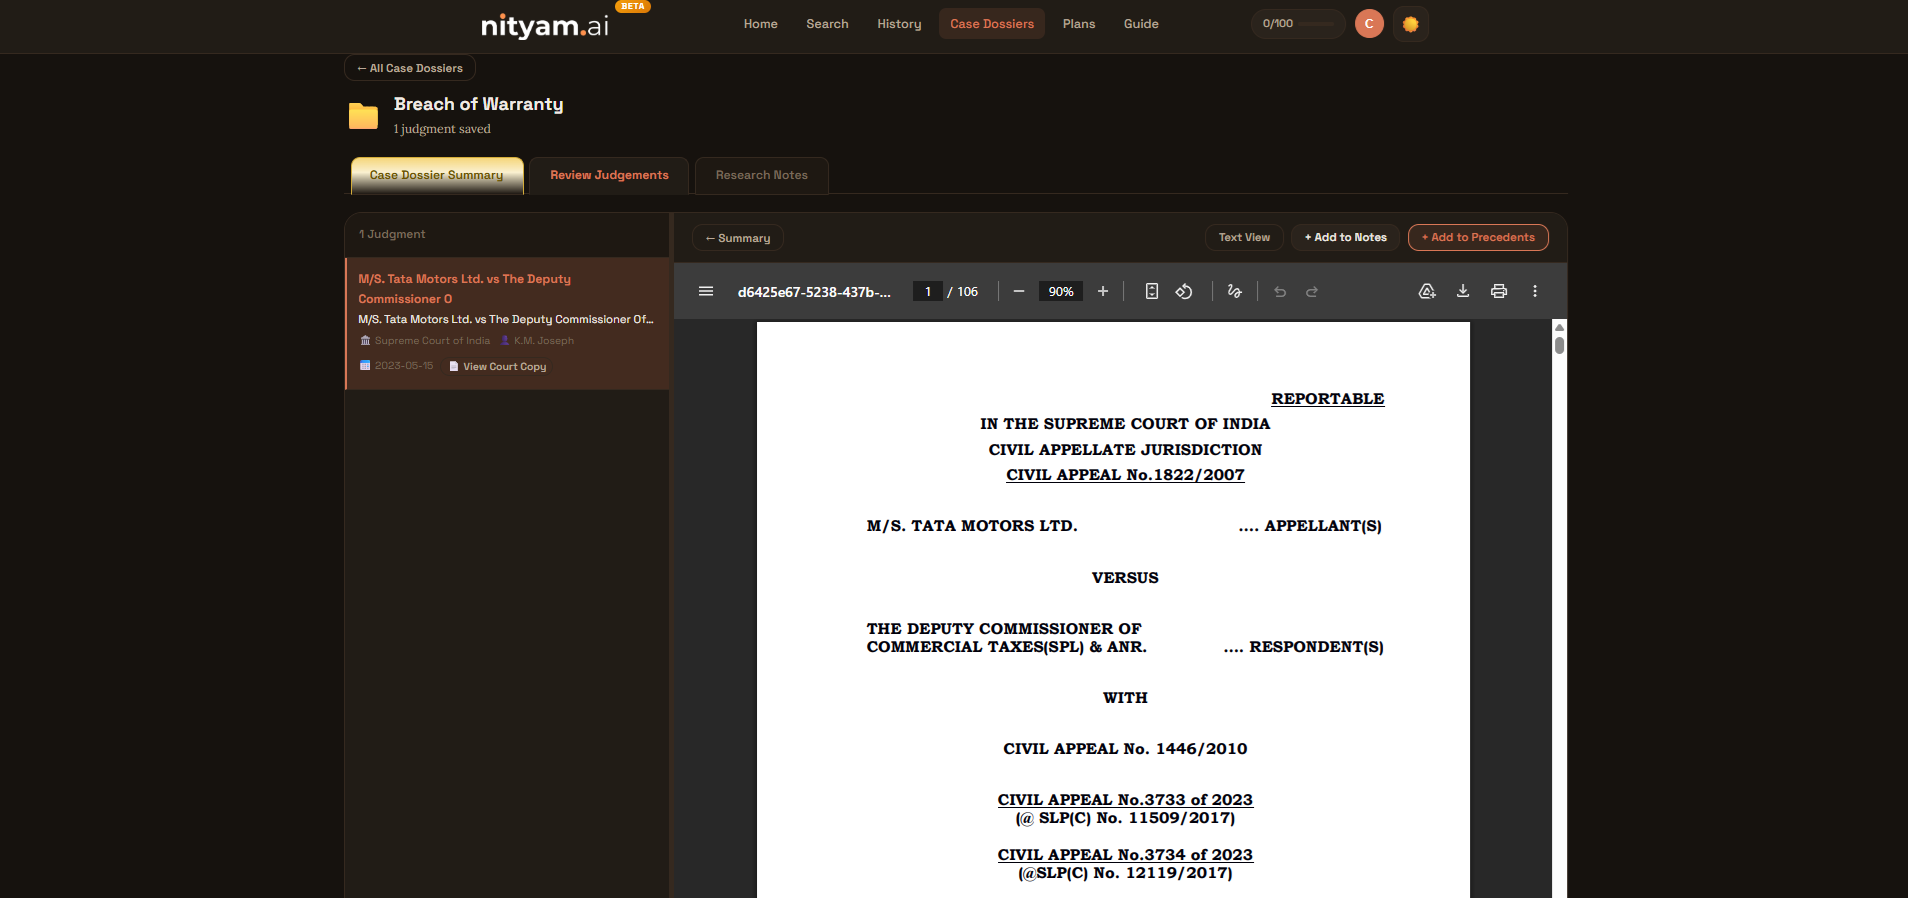This screenshot has height=898, width=1908.
Task: Click the PDF page number field
Action: 928,291
